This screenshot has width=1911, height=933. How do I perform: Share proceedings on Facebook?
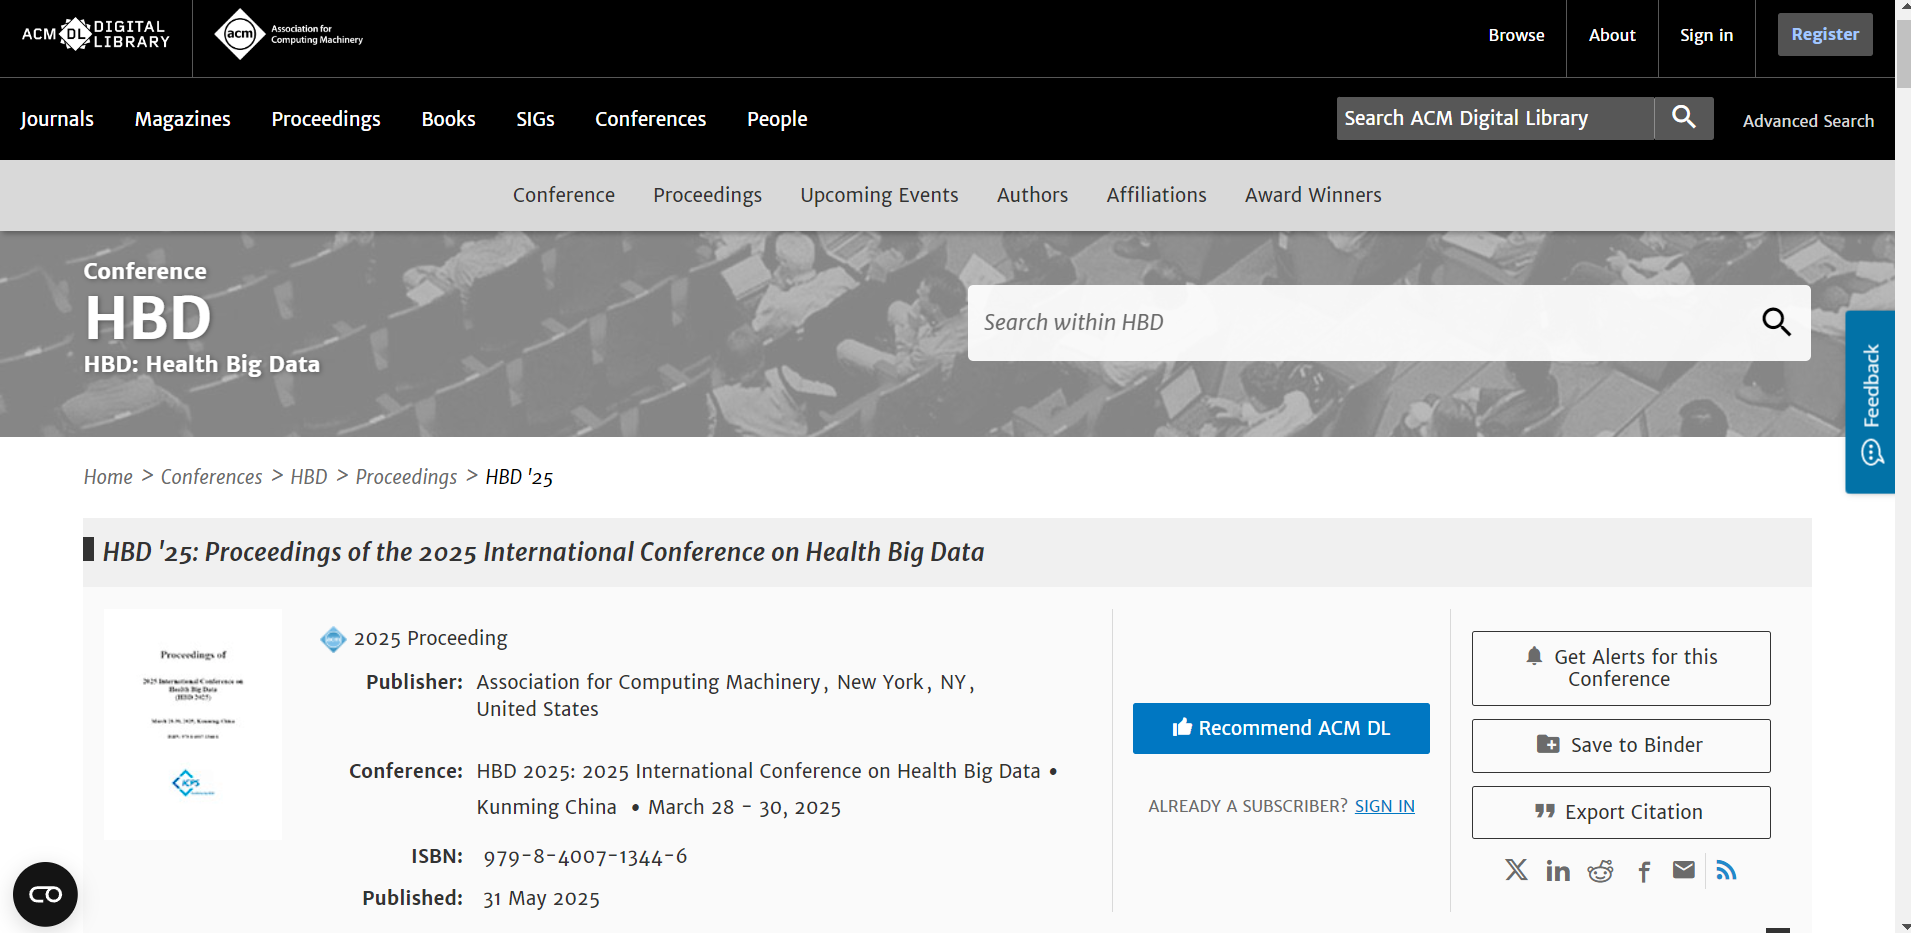(1643, 872)
